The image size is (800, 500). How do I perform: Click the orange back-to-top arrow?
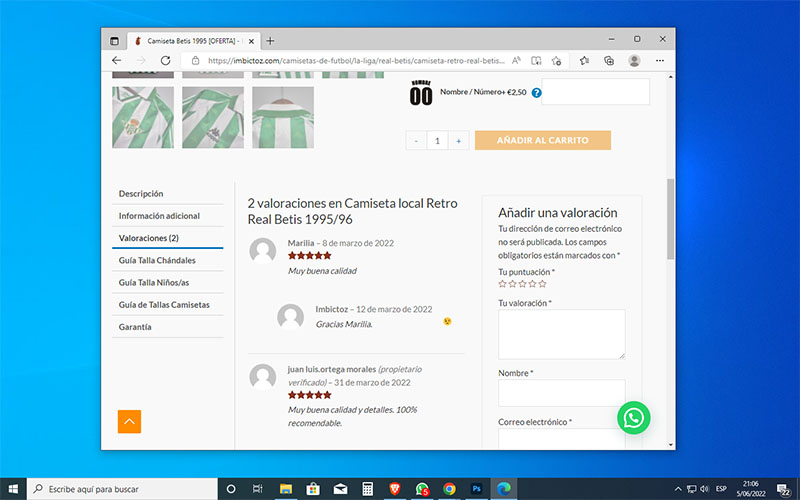[130, 421]
